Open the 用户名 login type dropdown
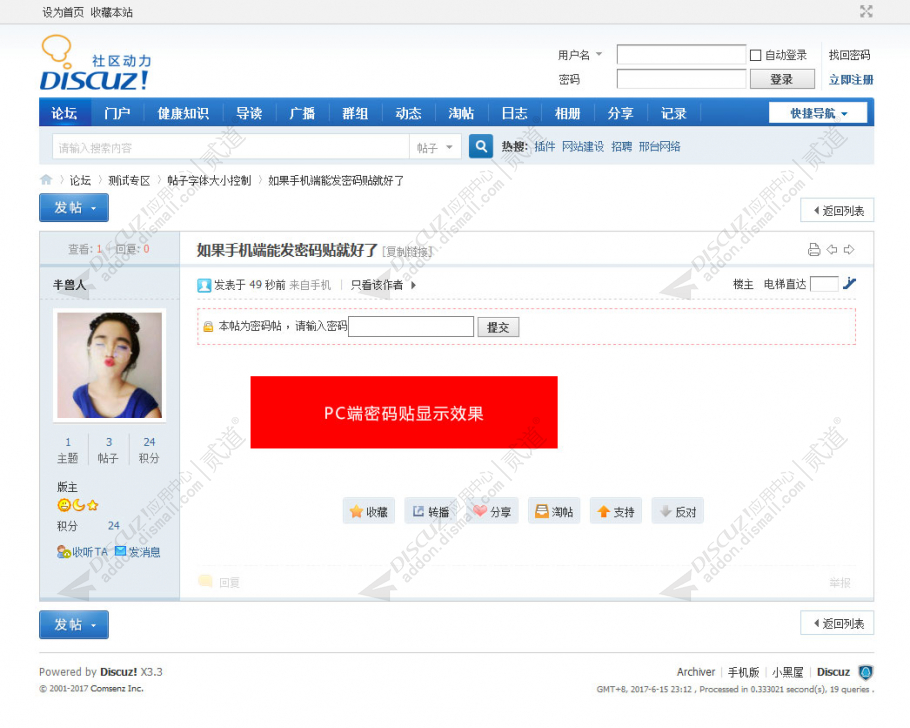Viewport: 910px width, 728px height. click(580, 55)
